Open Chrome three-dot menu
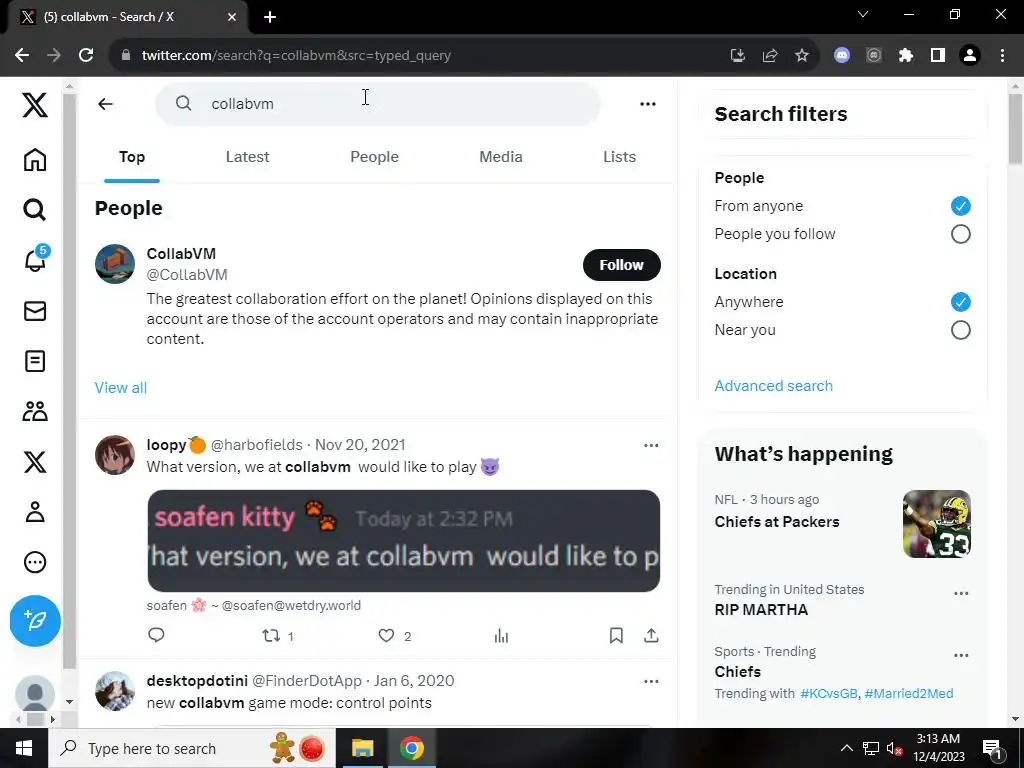Viewport: 1024px width, 768px height. 1002,56
